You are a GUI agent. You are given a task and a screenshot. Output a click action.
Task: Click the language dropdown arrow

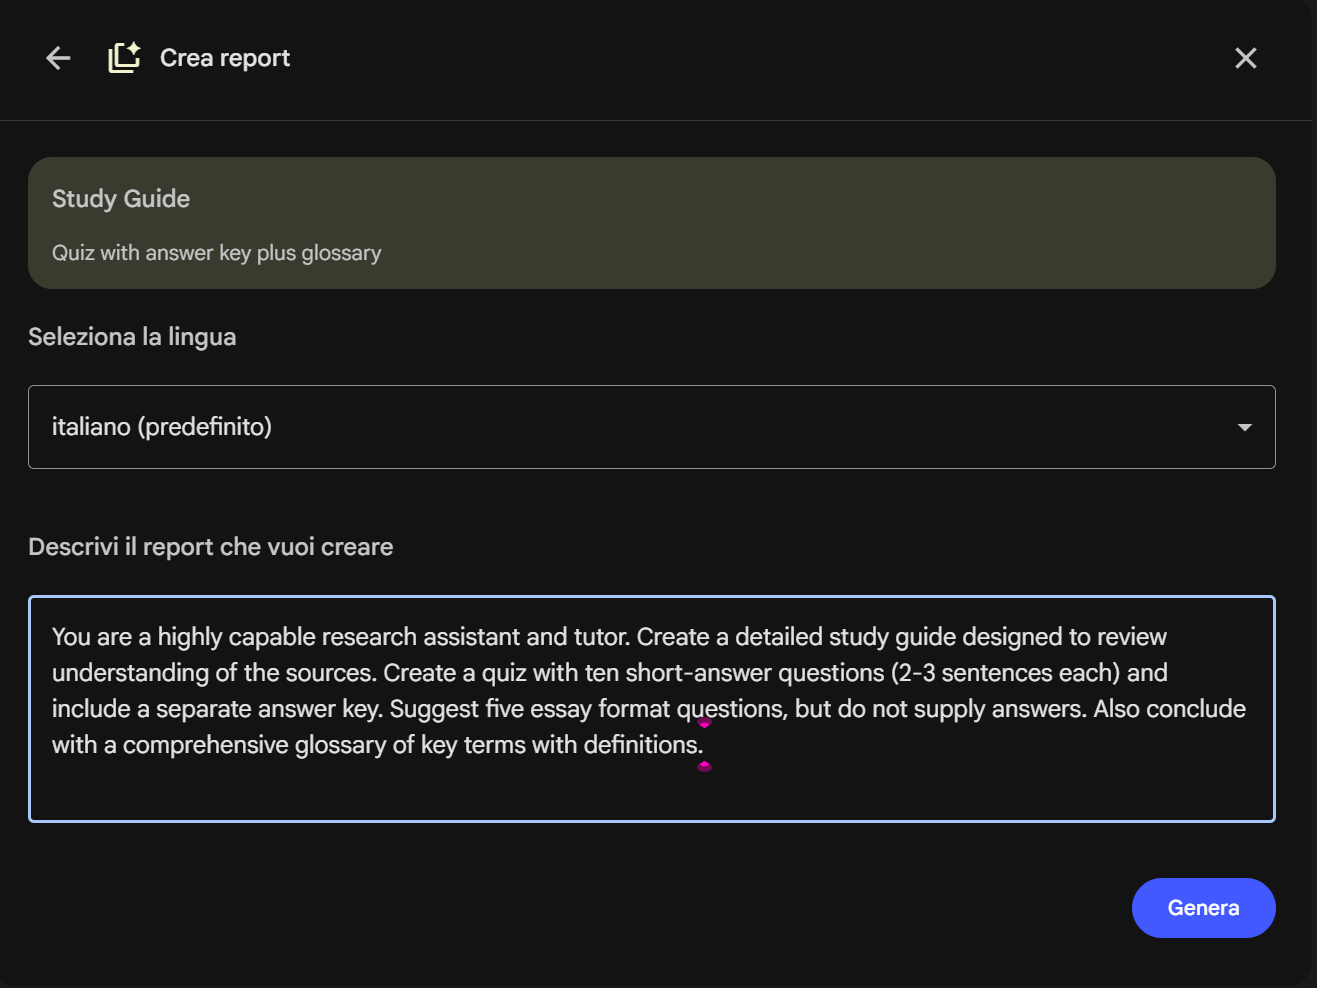(x=1244, y=427)
